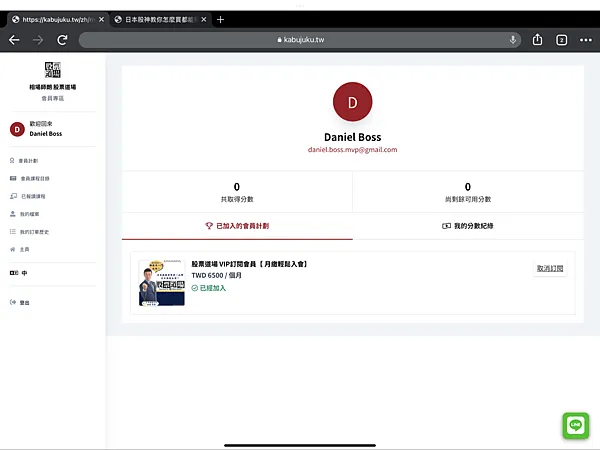Image resolution: width=600 pixels, height=450 pixels.
Task: Go to 主頁 home in the sidebar
Action: click(20, 249)
